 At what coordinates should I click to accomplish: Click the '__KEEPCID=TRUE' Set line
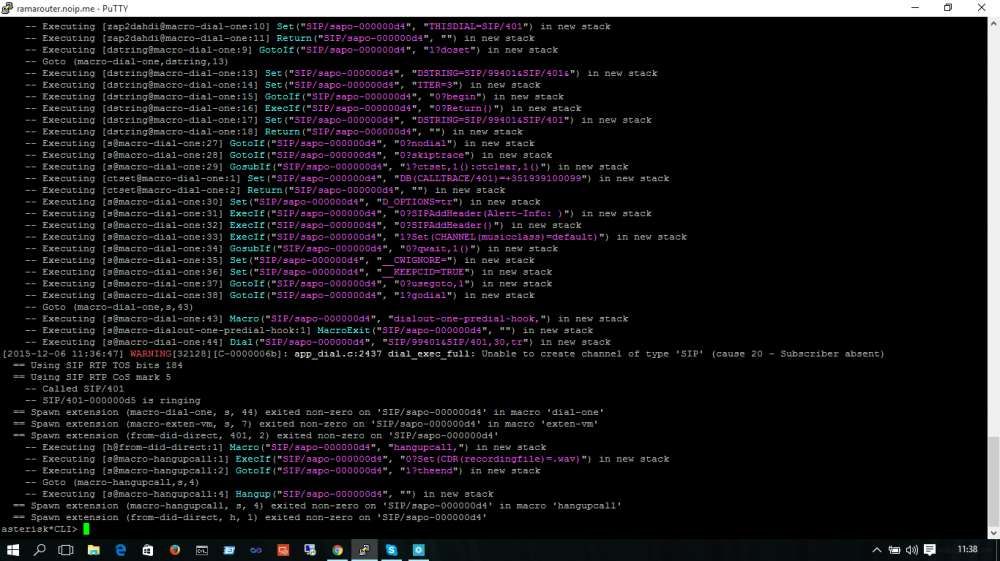(288, 272)
